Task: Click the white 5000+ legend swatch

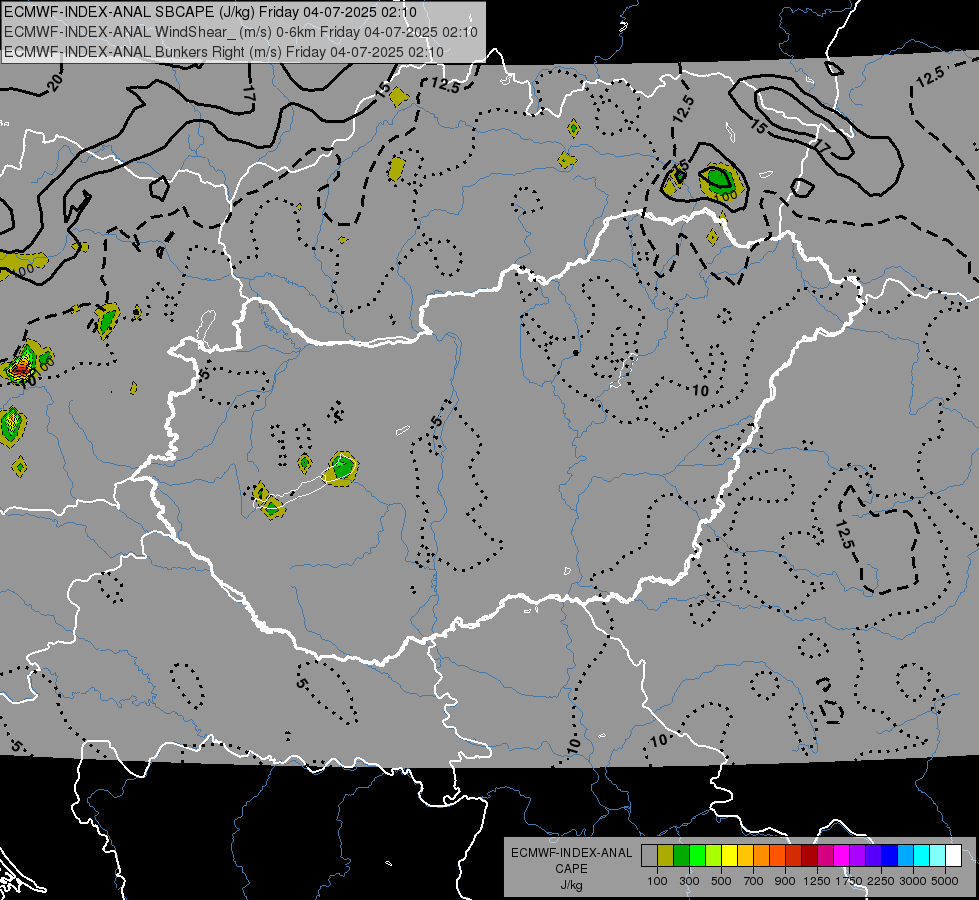Action: (953, 855)
